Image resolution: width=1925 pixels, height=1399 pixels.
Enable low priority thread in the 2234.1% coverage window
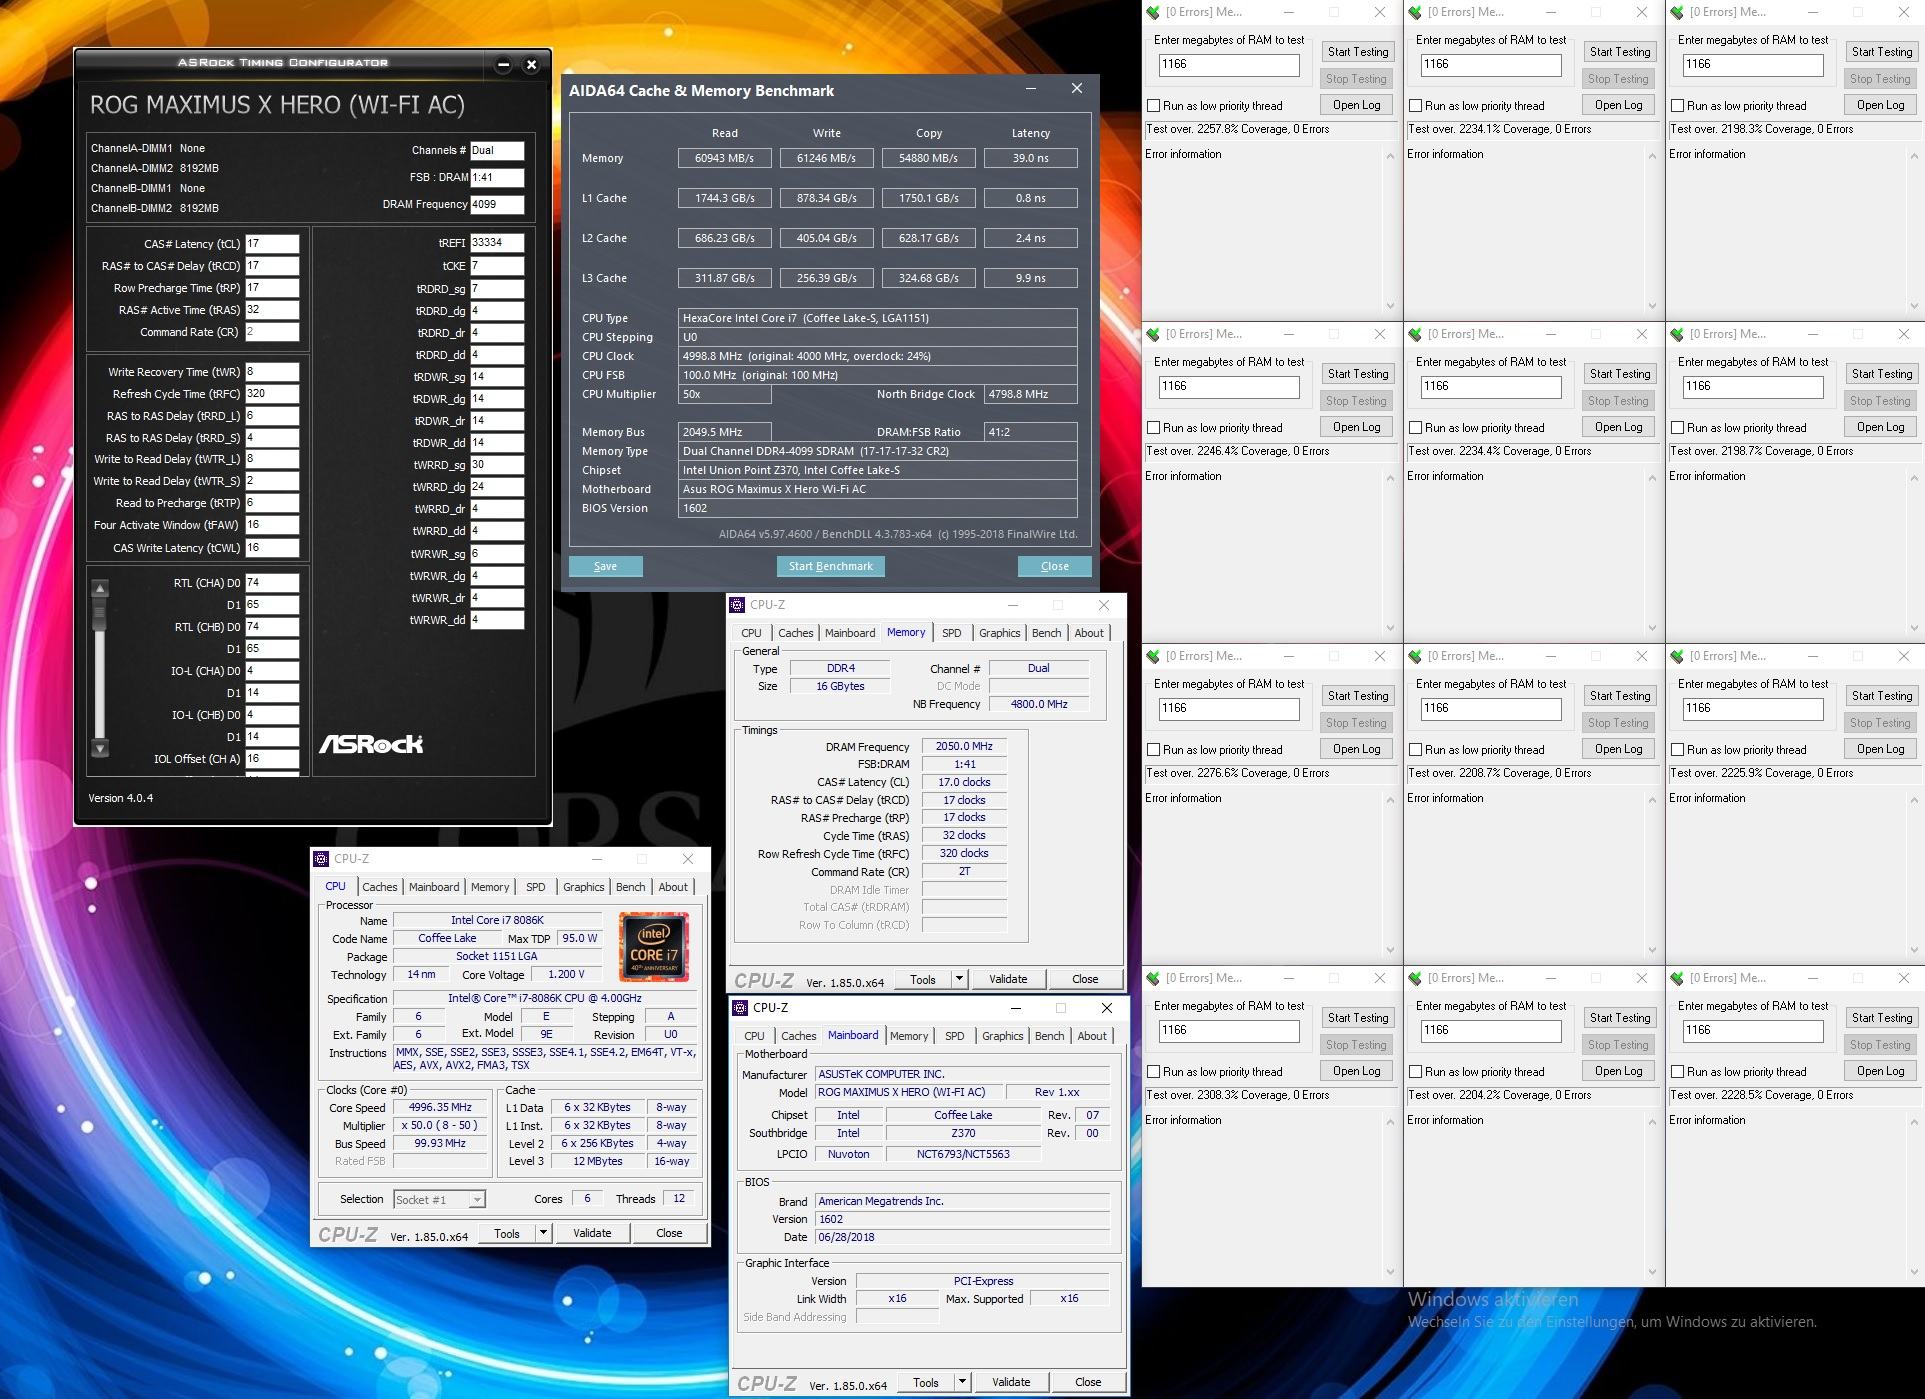[x=1416, y=106]
